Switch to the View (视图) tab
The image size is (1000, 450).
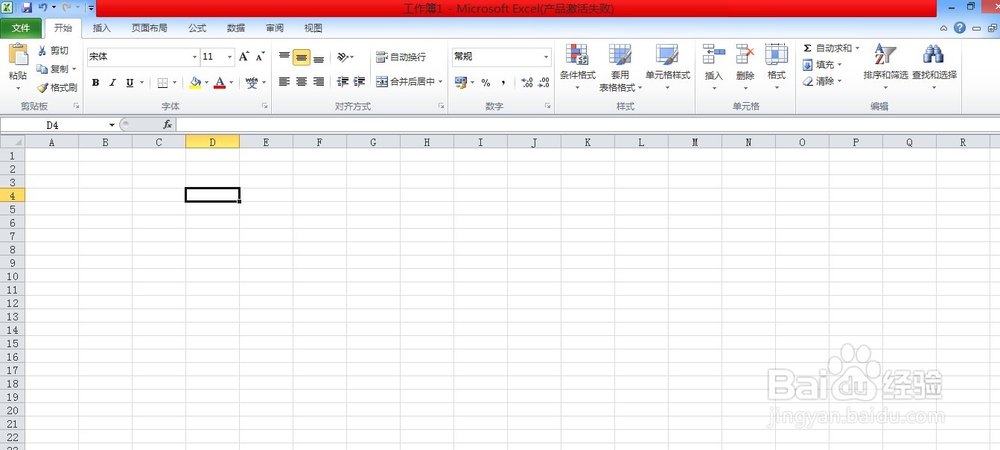pos(313,28)
